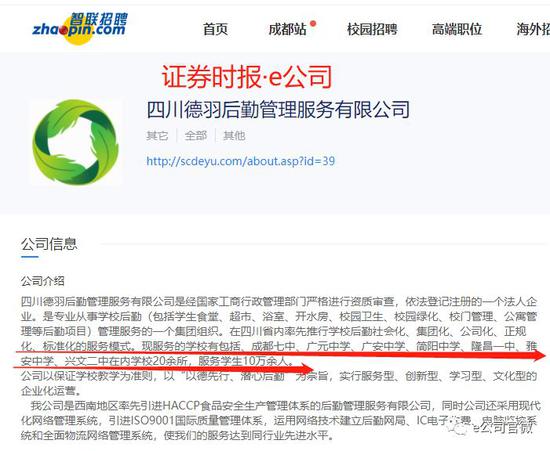Click the 四川德羽后勤管理服务有限公司 company title
550x451 pixels.
278,109
